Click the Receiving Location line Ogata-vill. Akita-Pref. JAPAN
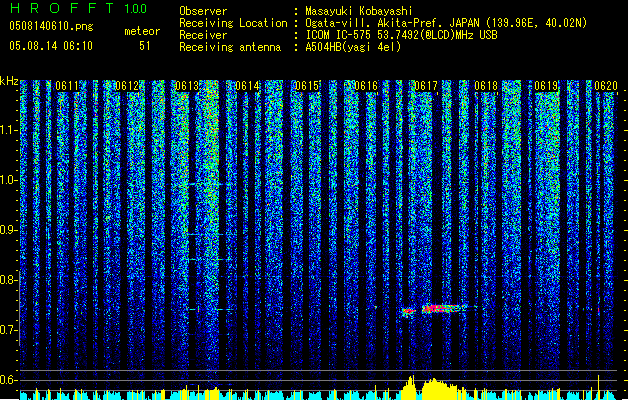This screenshot has width=629, height=400. pos(446,23)
